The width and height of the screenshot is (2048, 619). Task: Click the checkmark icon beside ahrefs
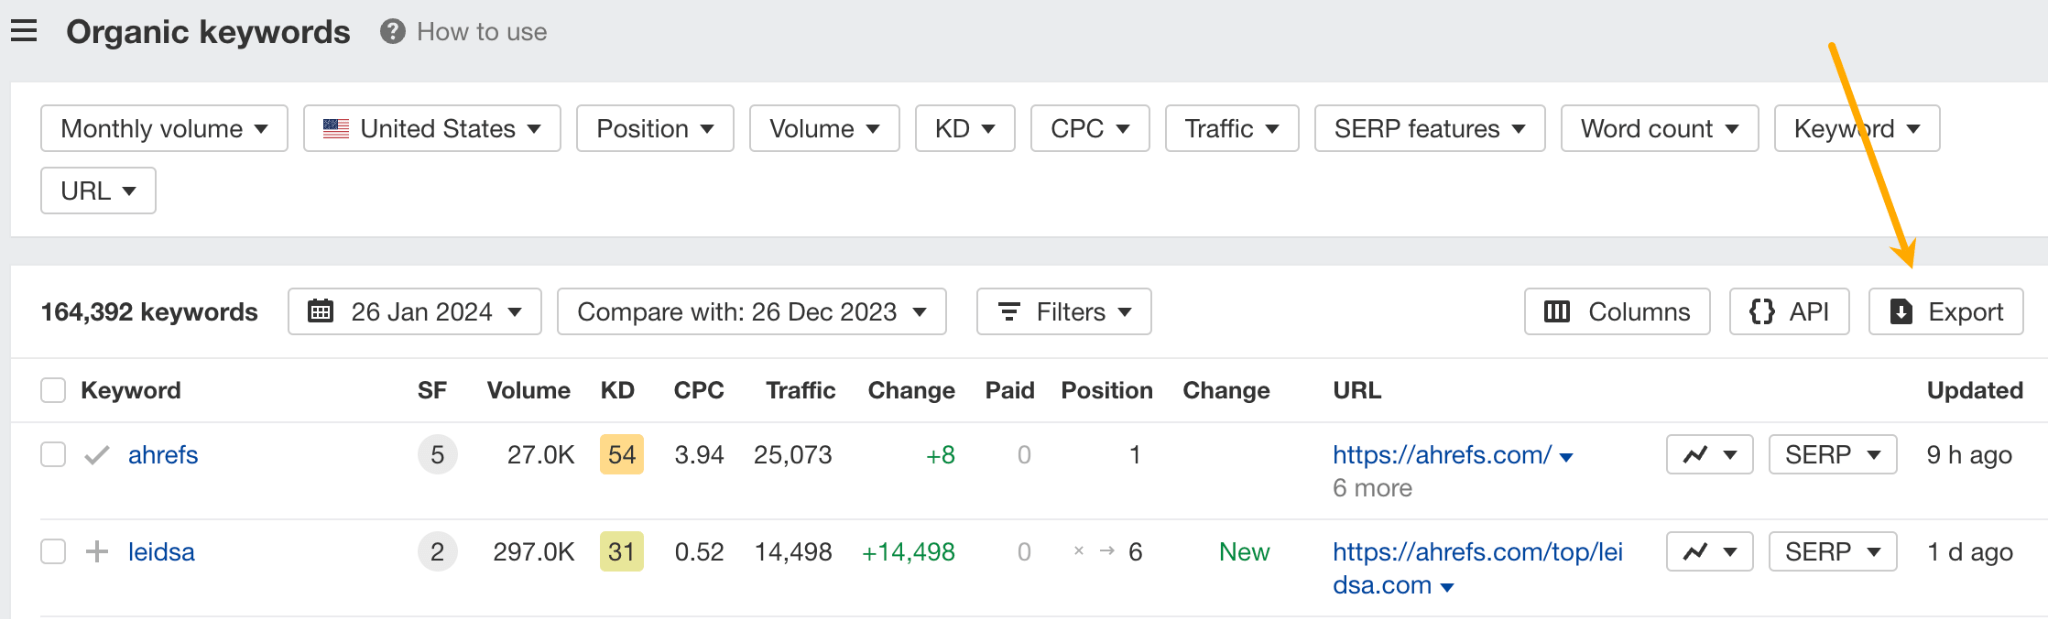pos(96,454)
